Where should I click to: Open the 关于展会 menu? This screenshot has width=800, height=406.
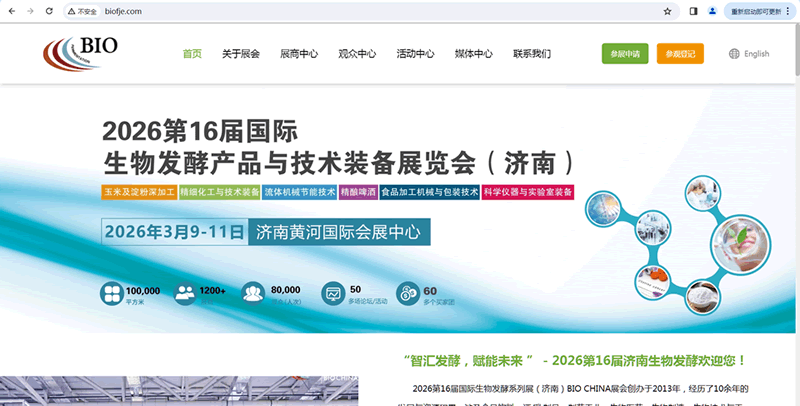(x=241, y=54)
